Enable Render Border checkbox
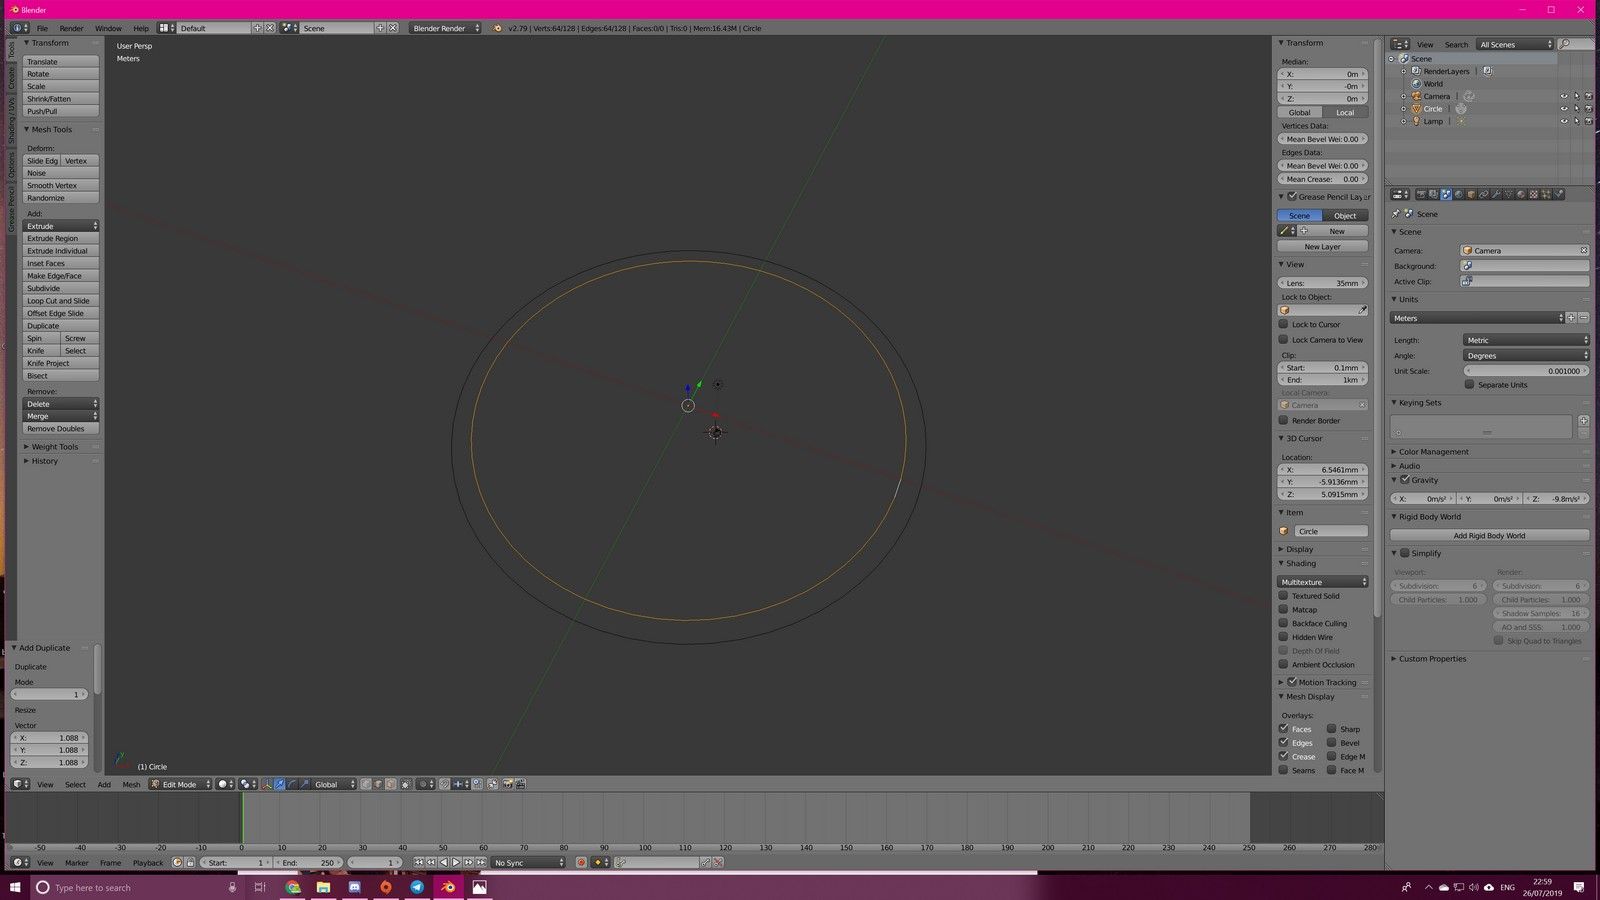The height and width of the screenshot is (900, 1600). (x=1284, y=420)
